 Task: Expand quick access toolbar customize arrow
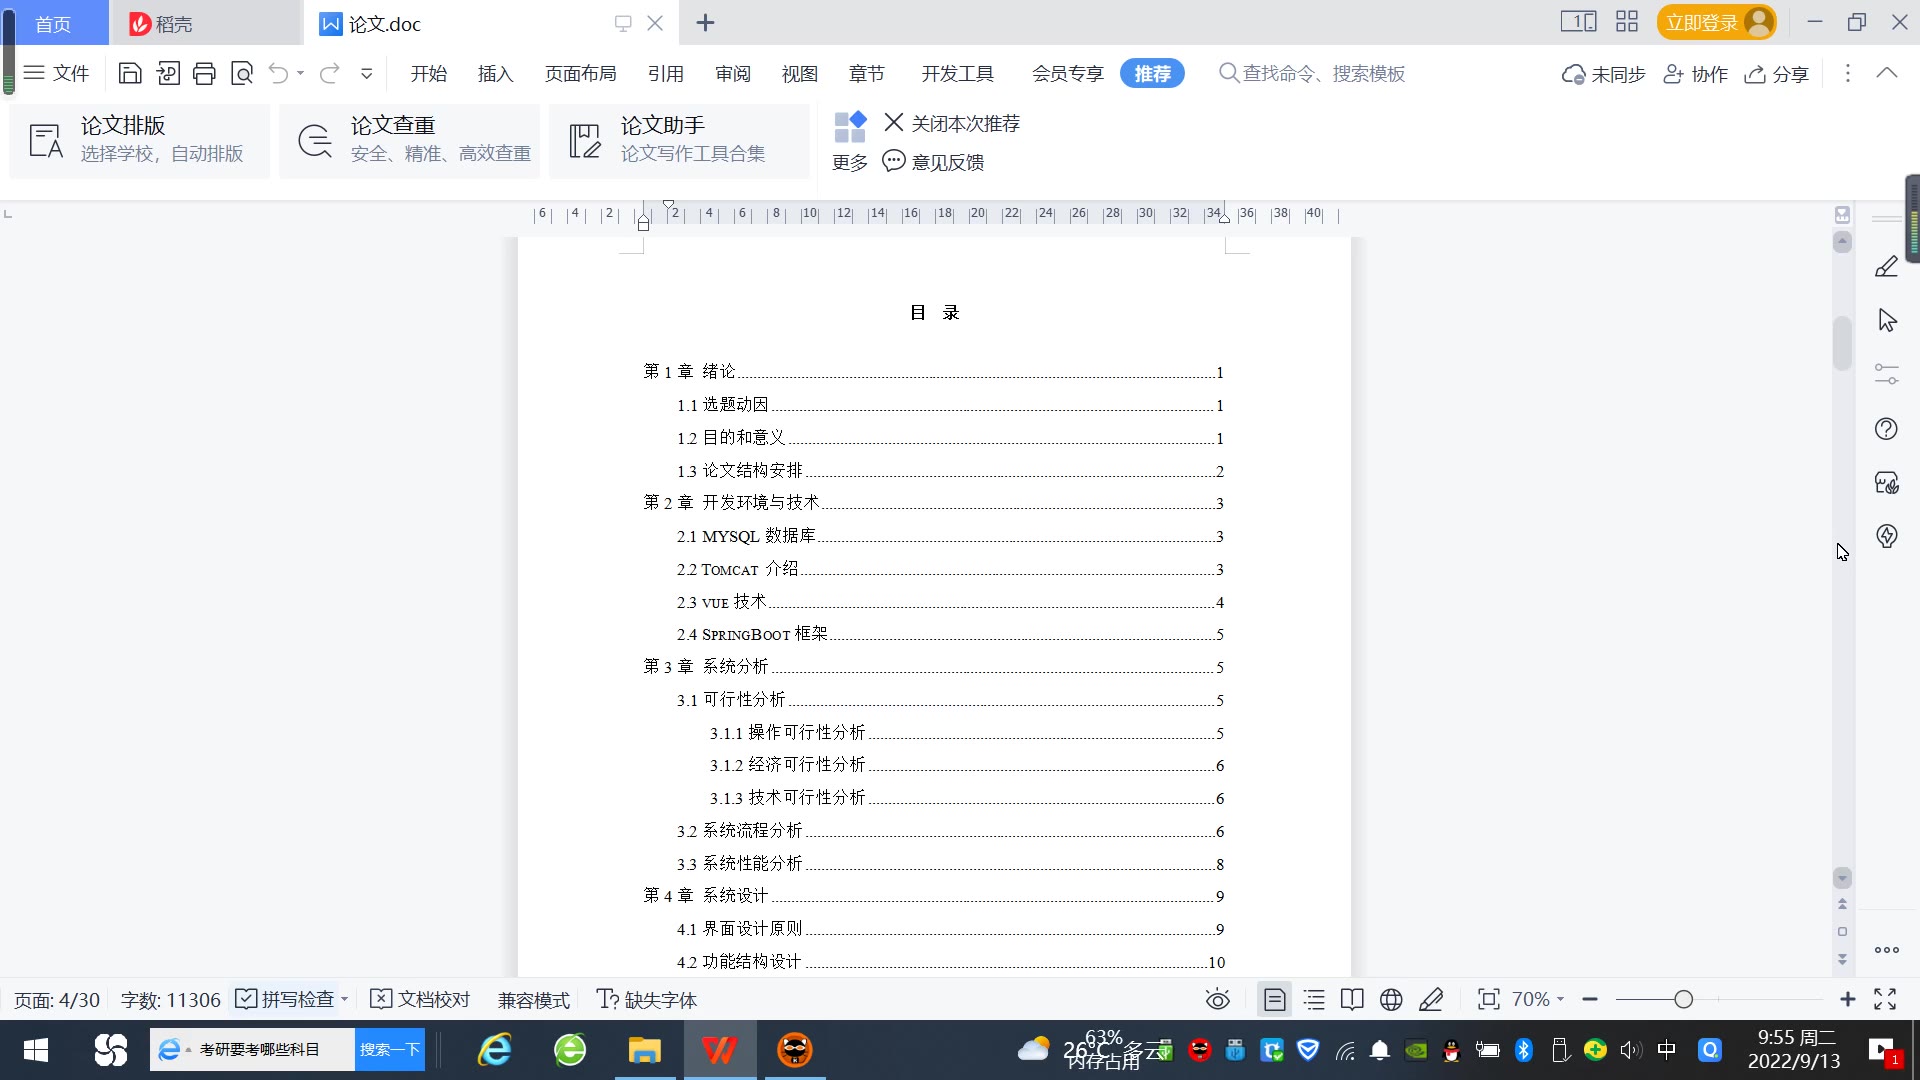pyautogui.click(x=367, y=73)
